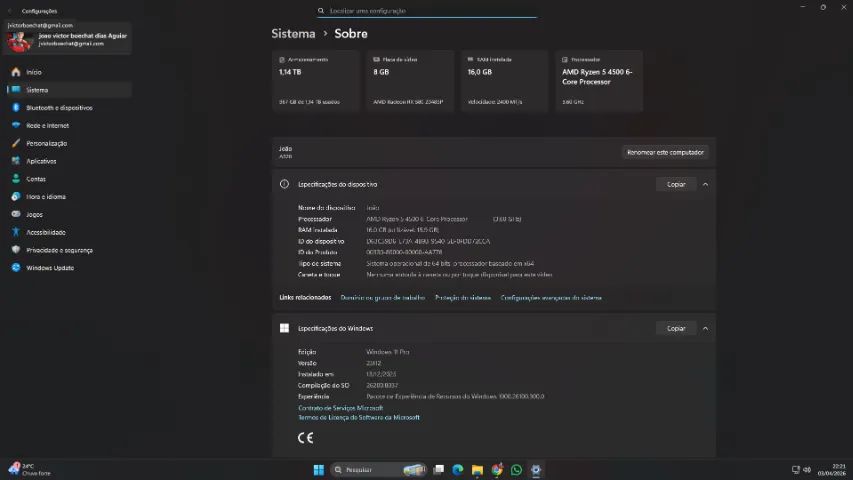Open Contas person icon
This screenshot has width=853, height=480.
click(x=16, y=179)
